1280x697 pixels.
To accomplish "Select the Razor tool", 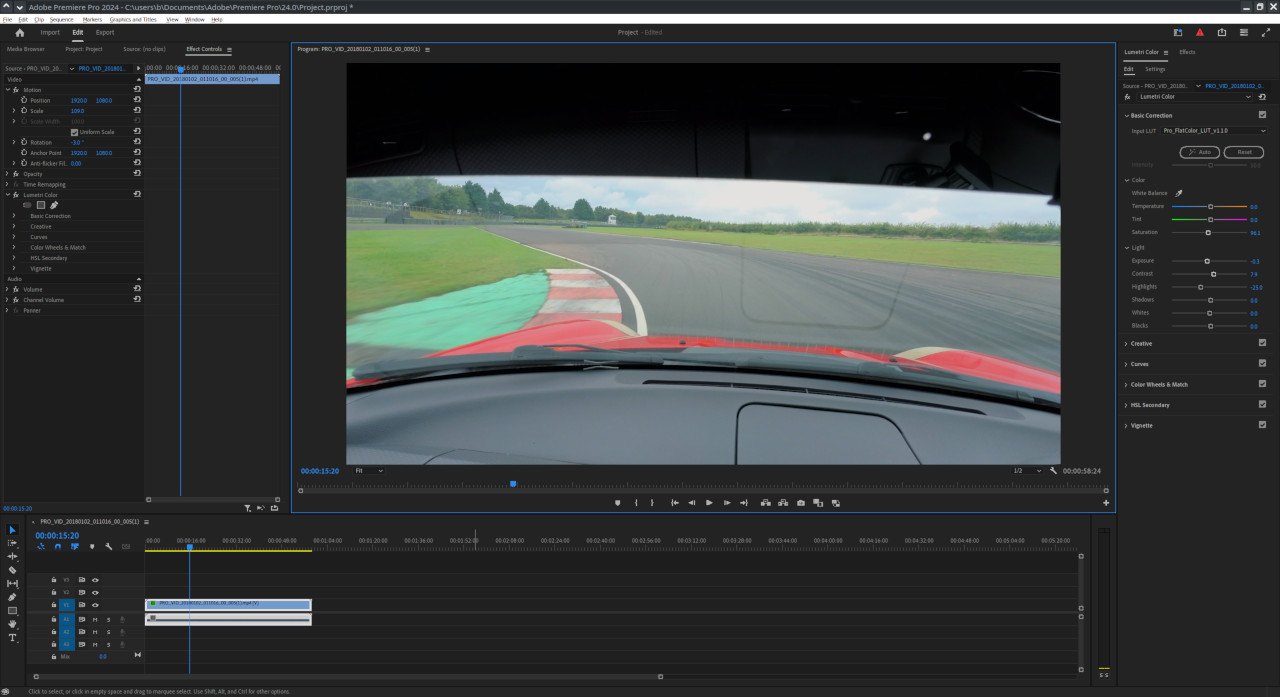I will click(13, 570).
